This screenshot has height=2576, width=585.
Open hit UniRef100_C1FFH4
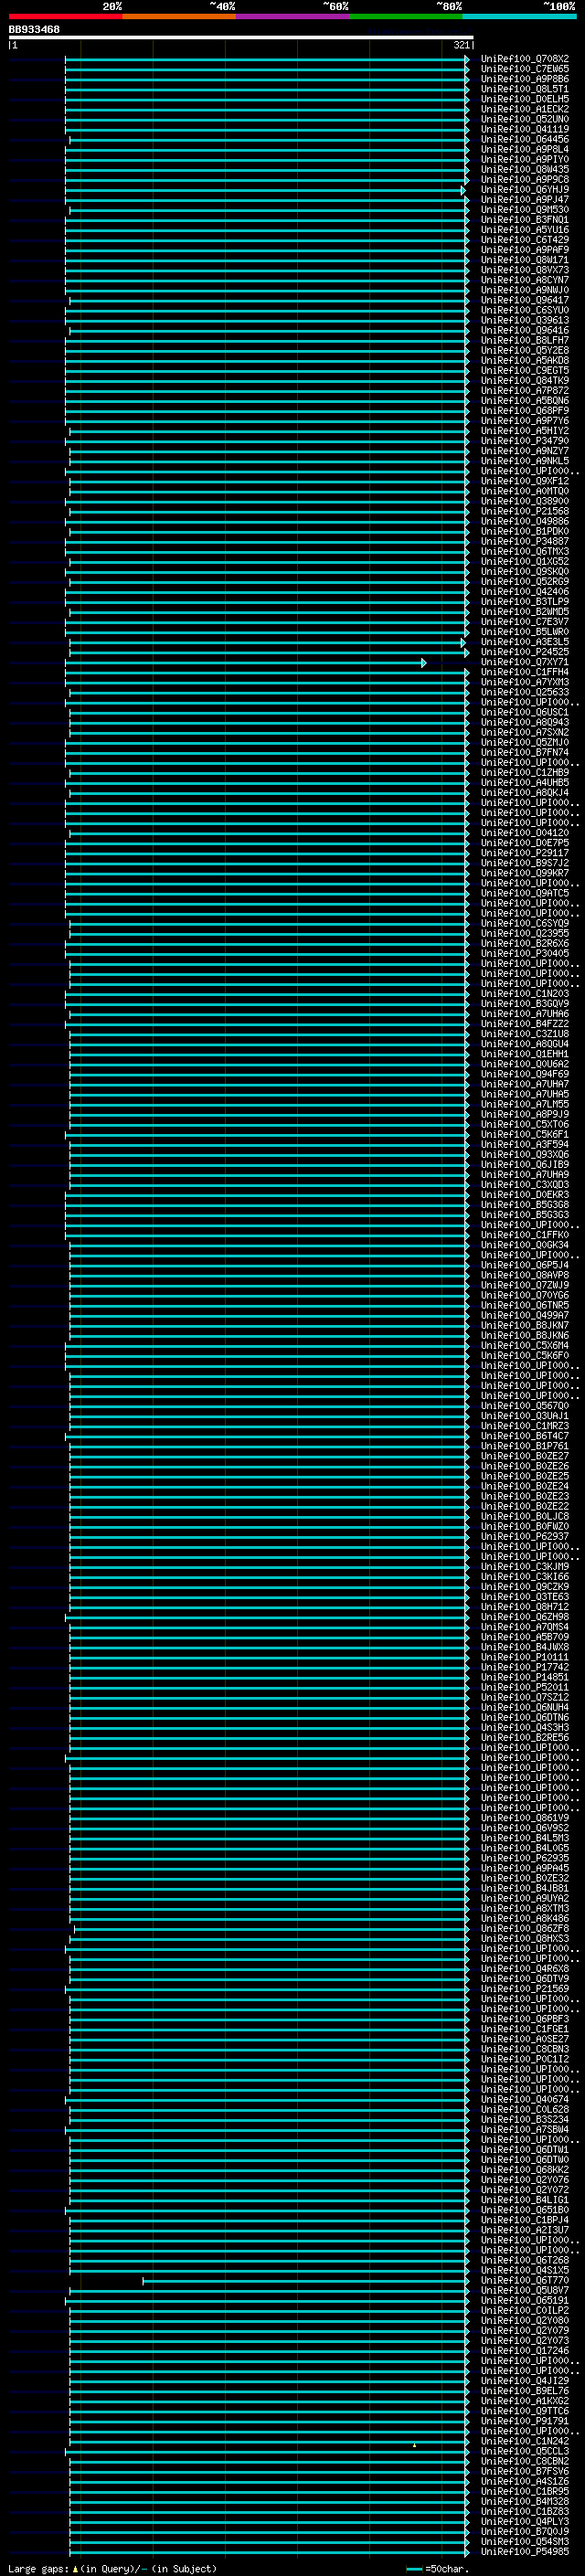(x=525, y=672)
